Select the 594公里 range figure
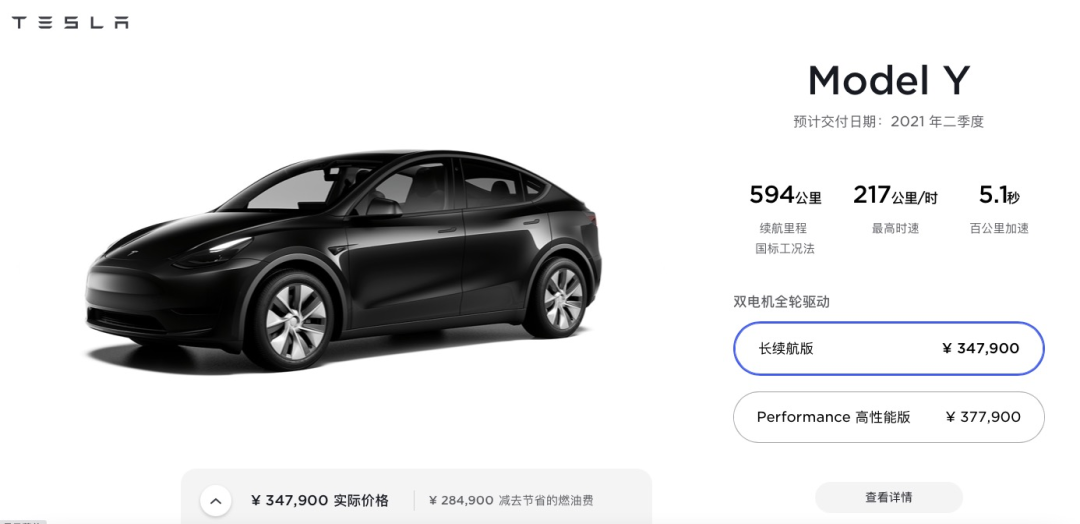 click(x=785, y=196)
